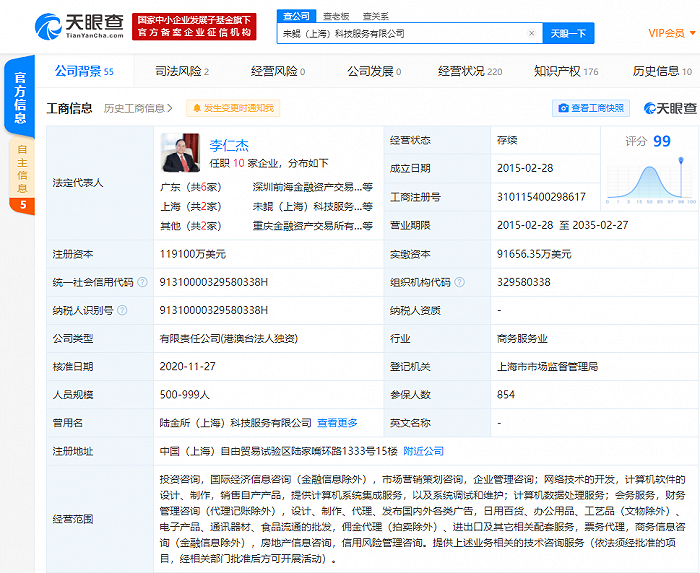Click the 天眼一下 search button
This screenshot has width=700, height=573.
click(568, 33)
